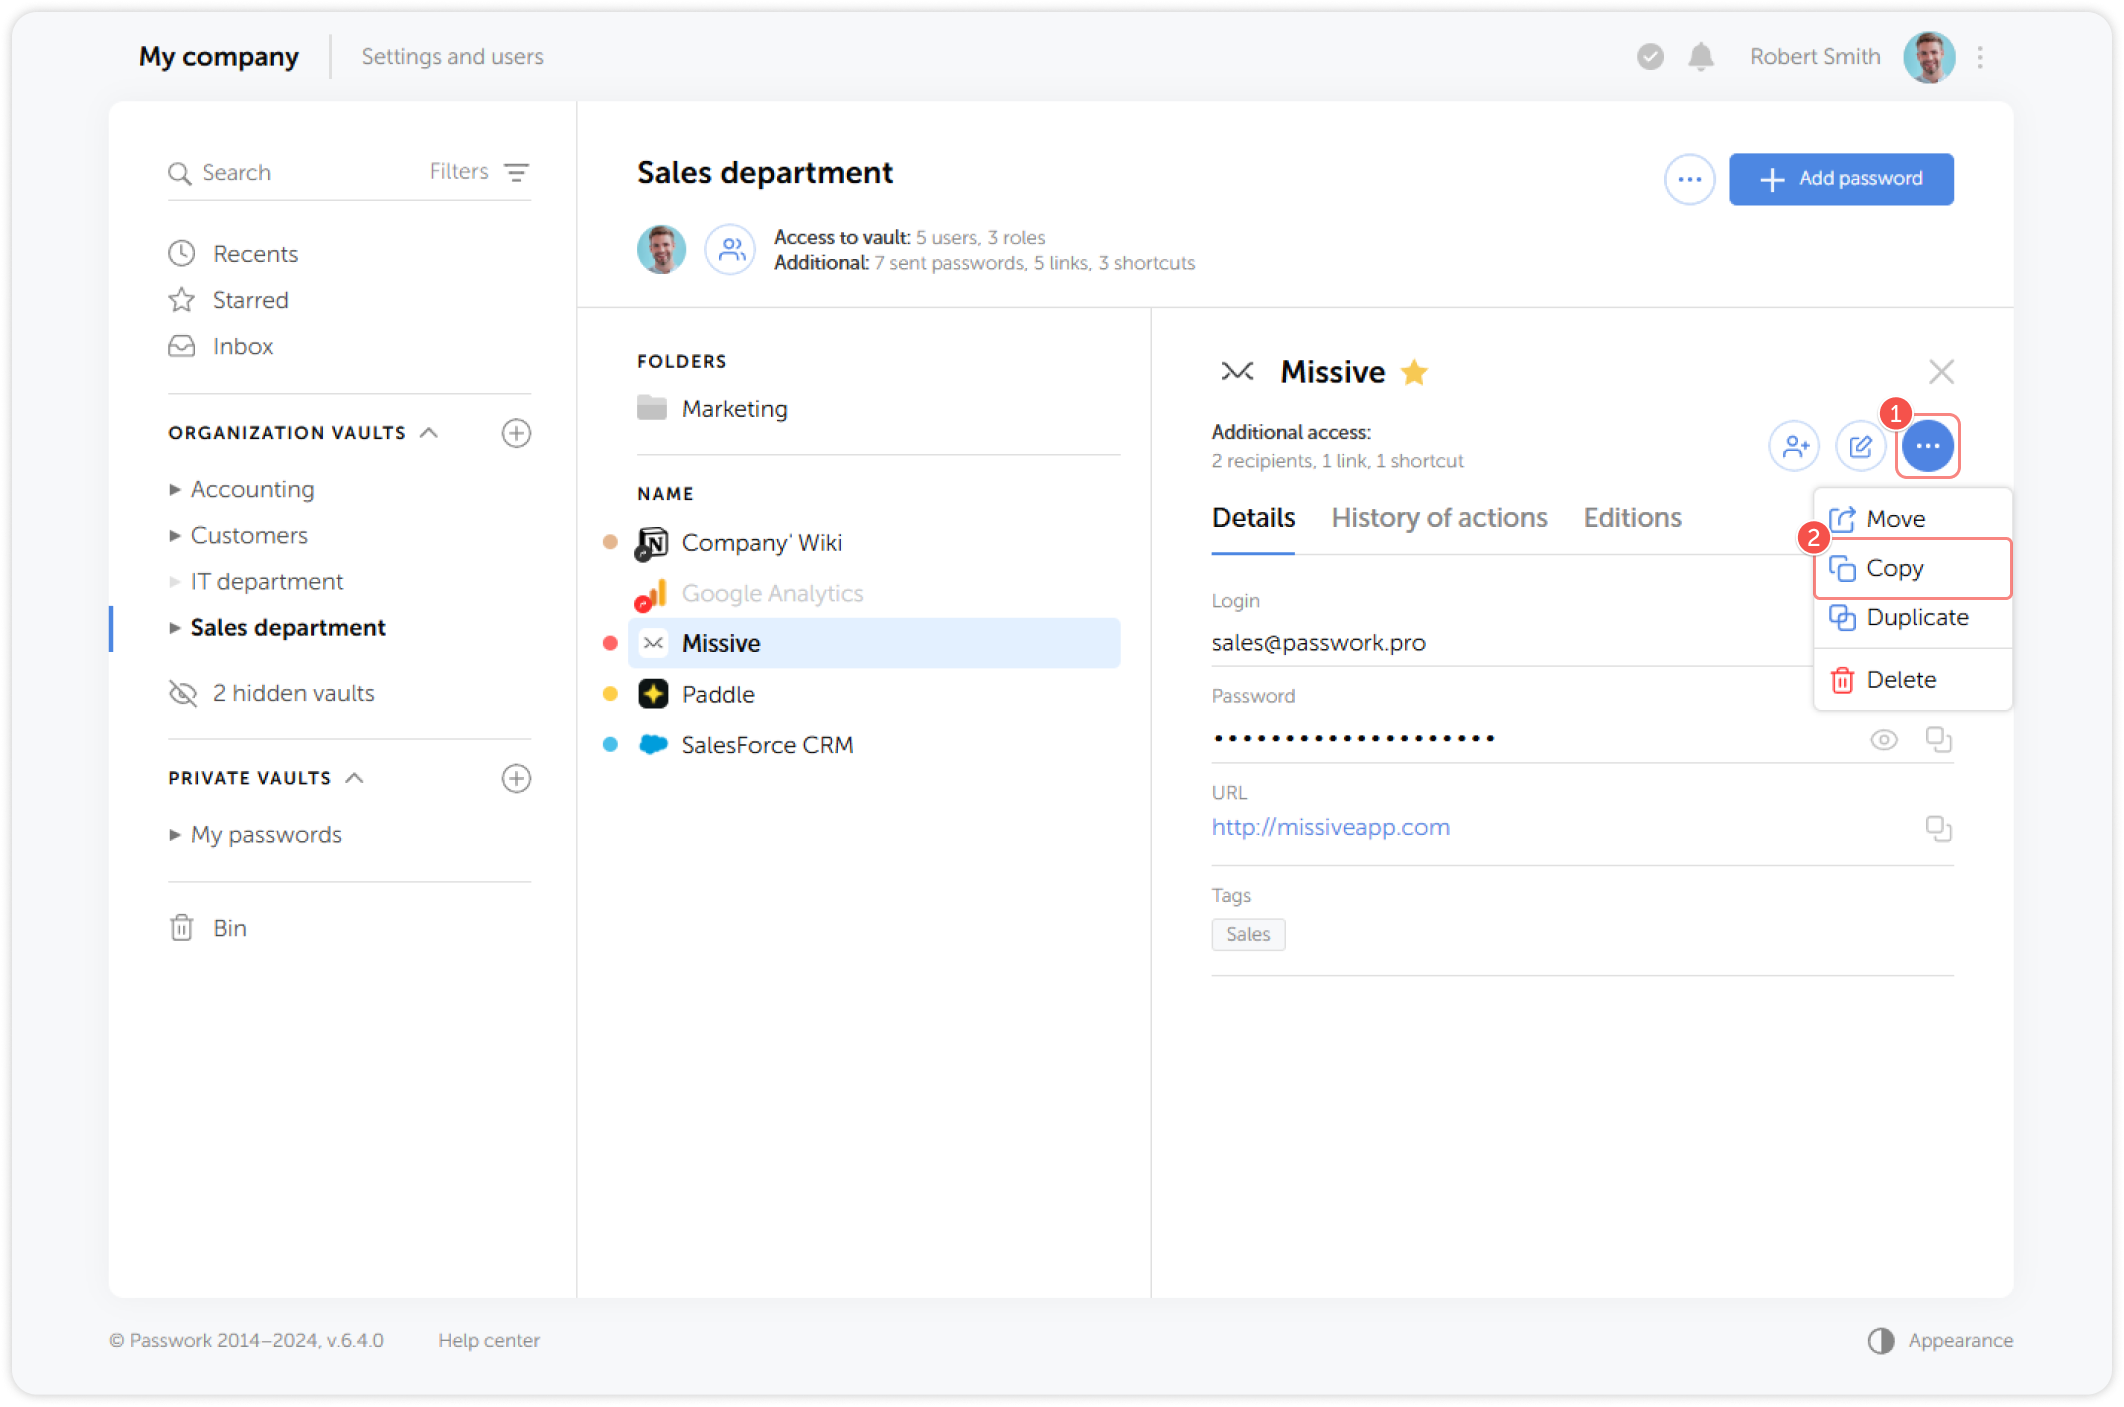Click the notification bell icon

pyautogui.click(x=1701, y=57)
